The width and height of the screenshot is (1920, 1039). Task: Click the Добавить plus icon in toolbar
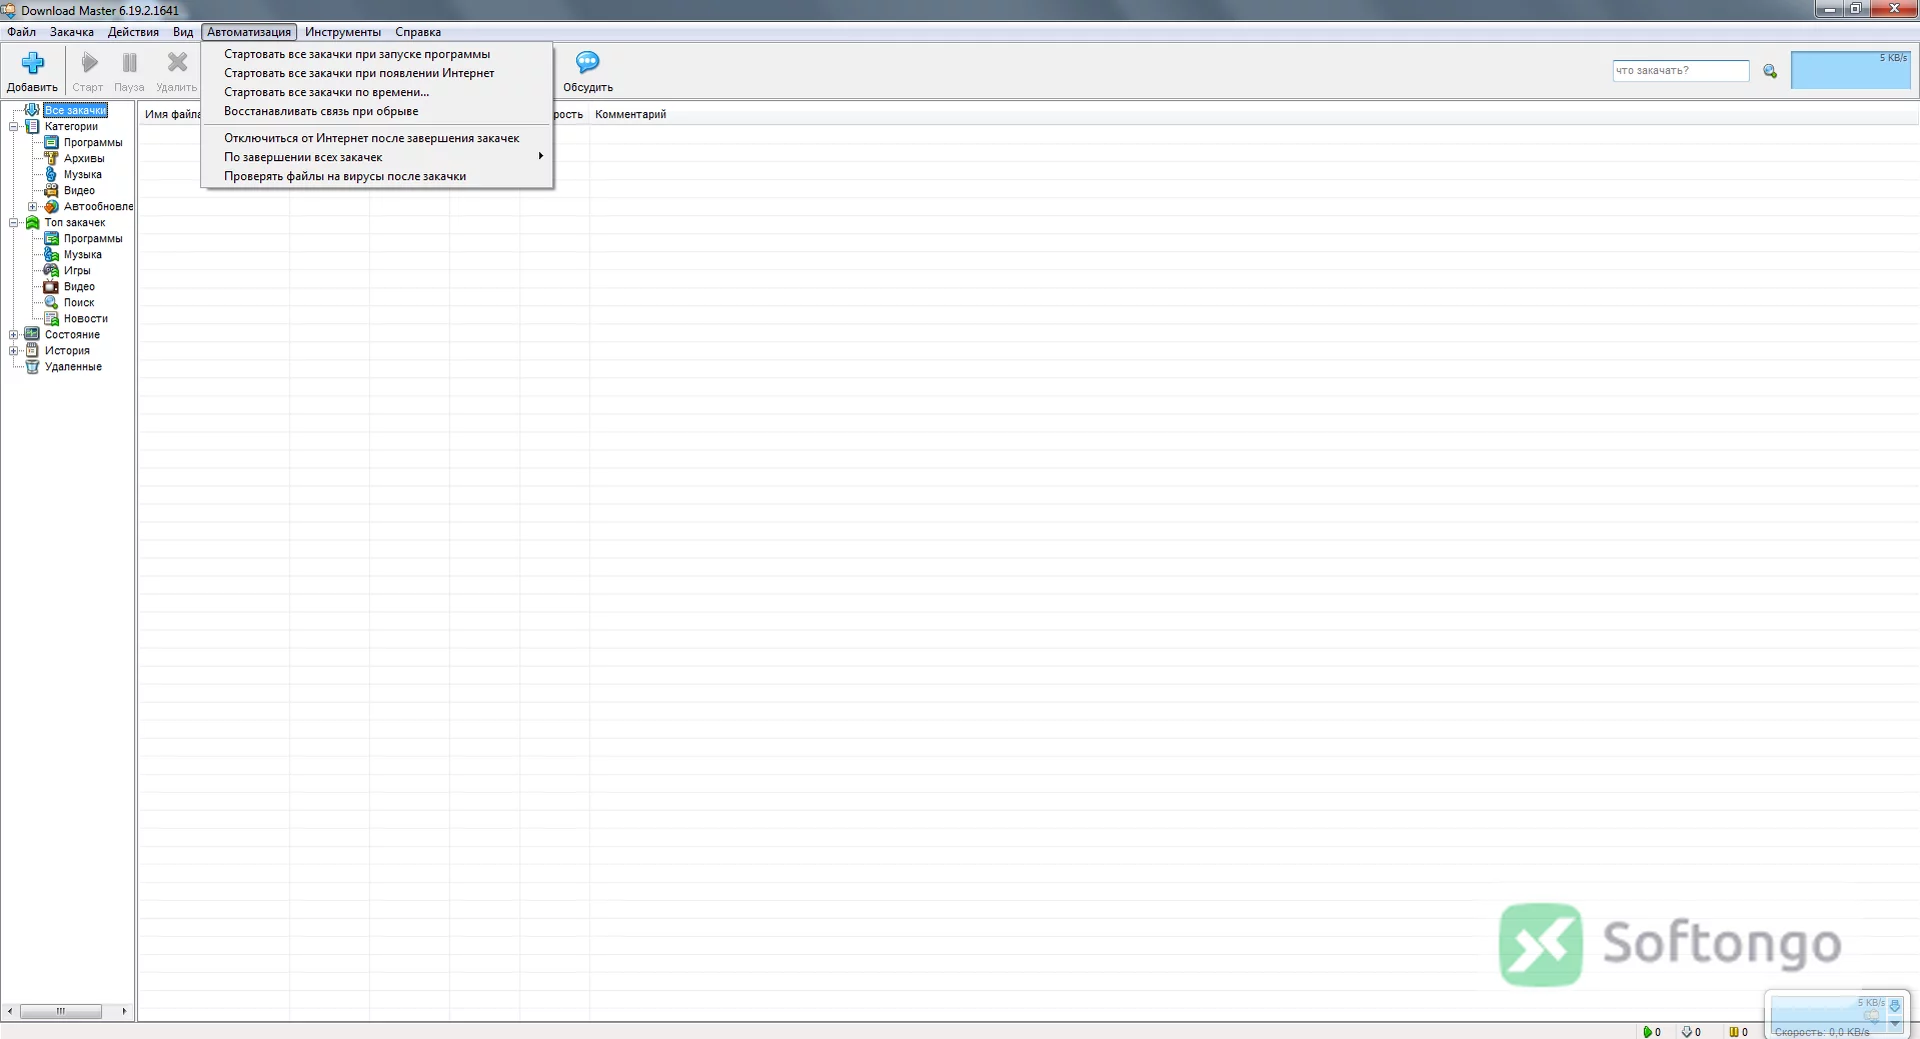click(33, 63)
